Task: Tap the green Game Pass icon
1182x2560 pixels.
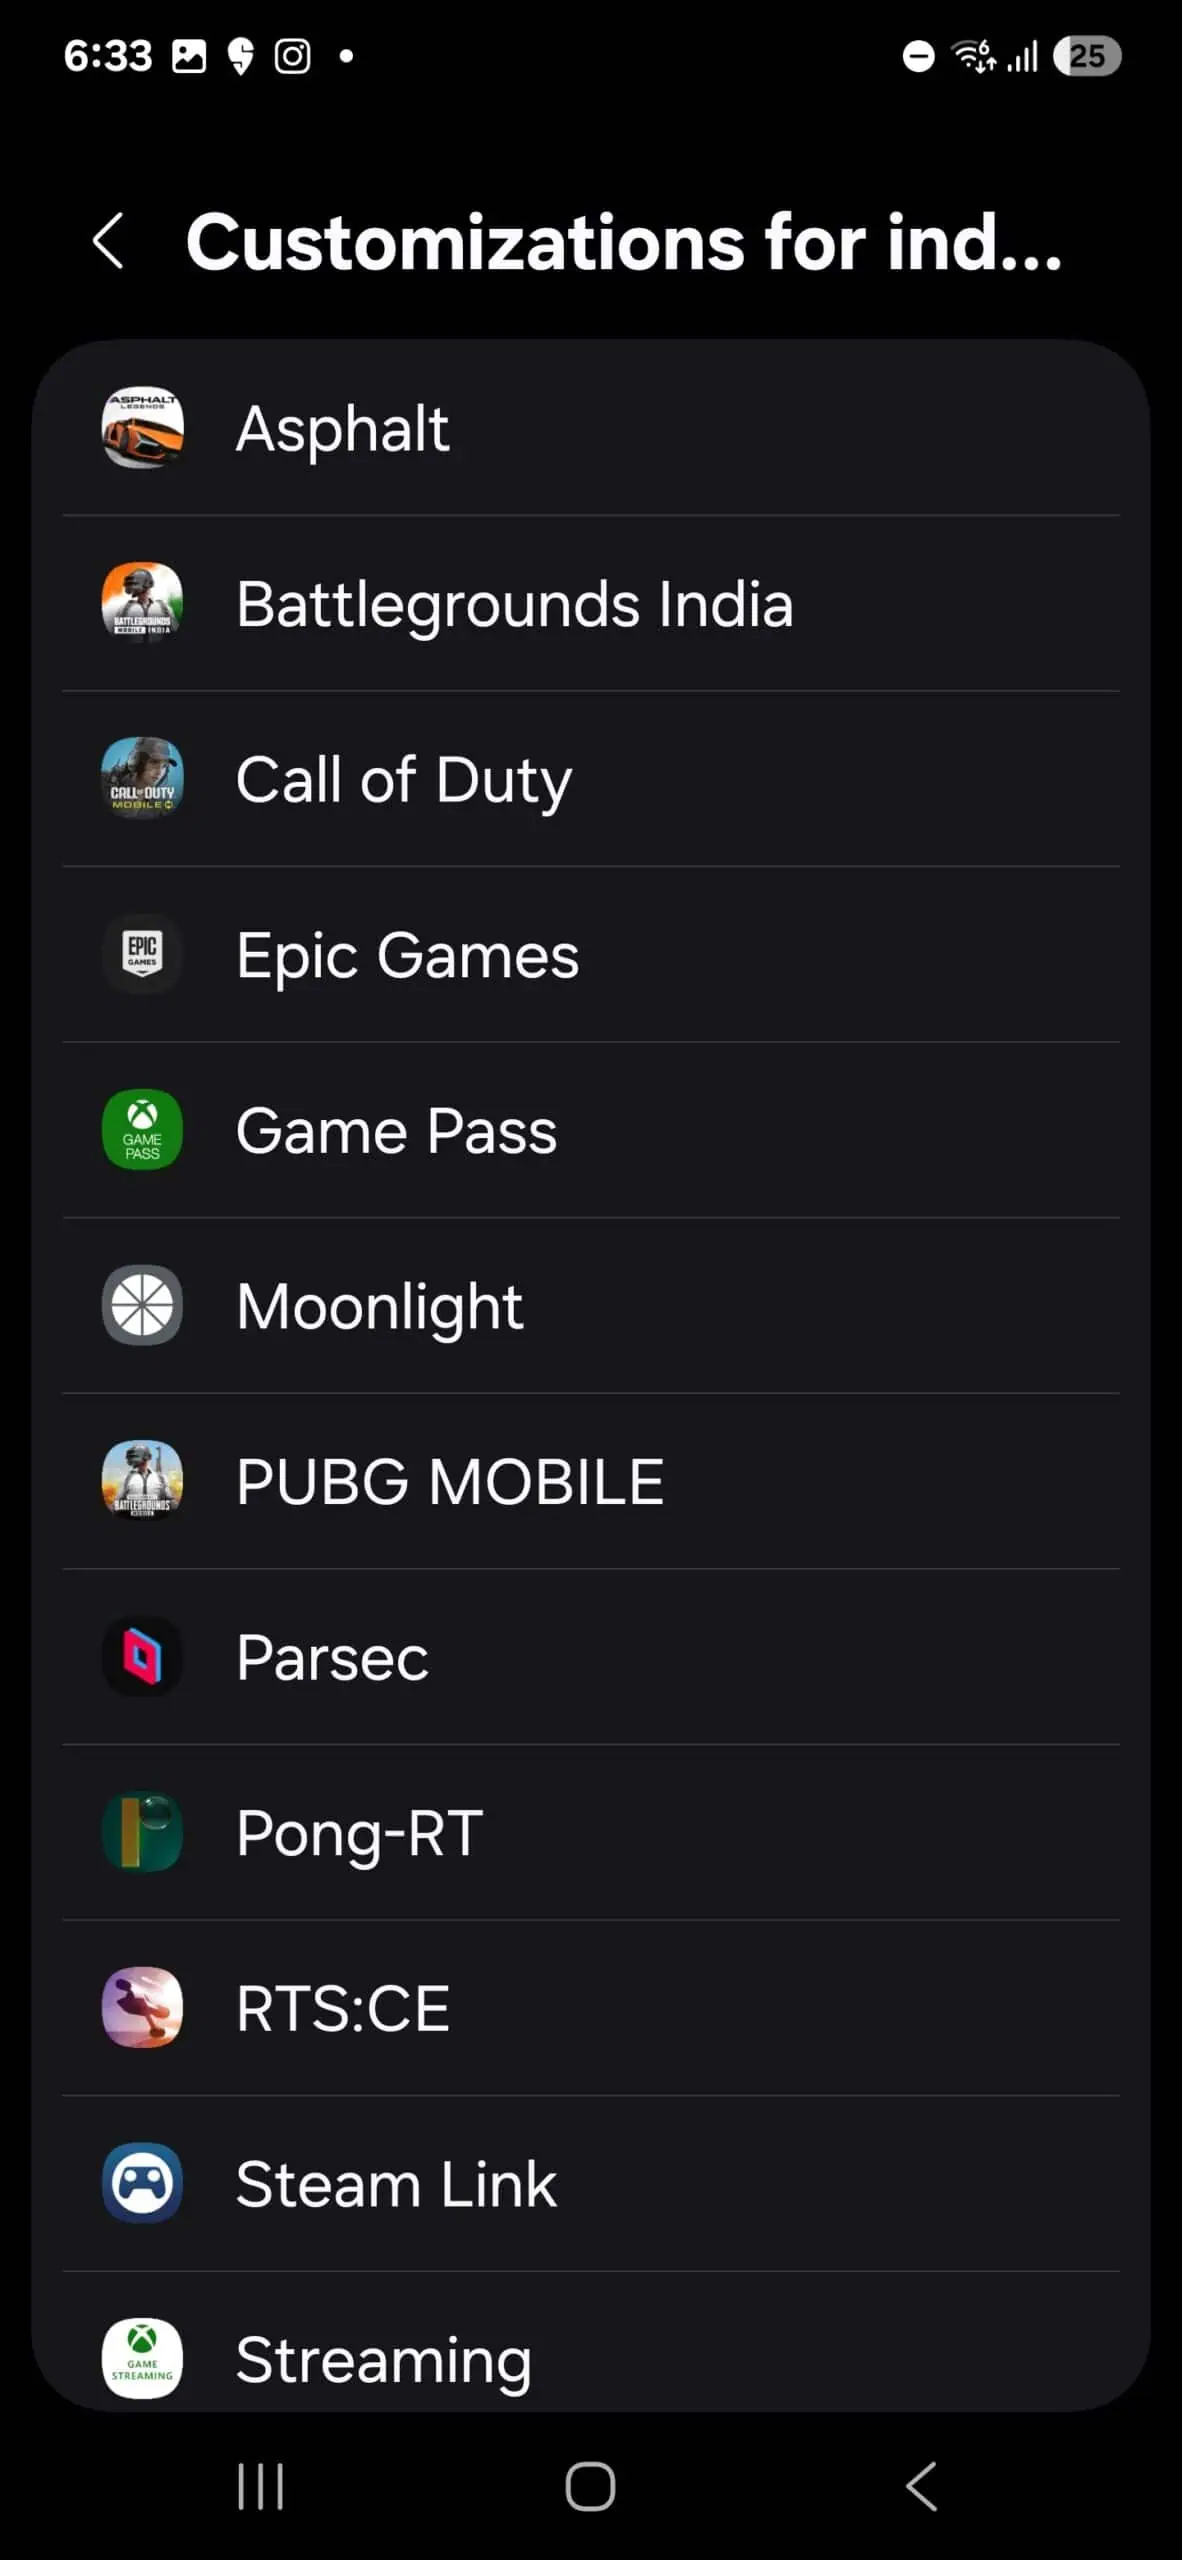Action: click(x=142, y=1130)
